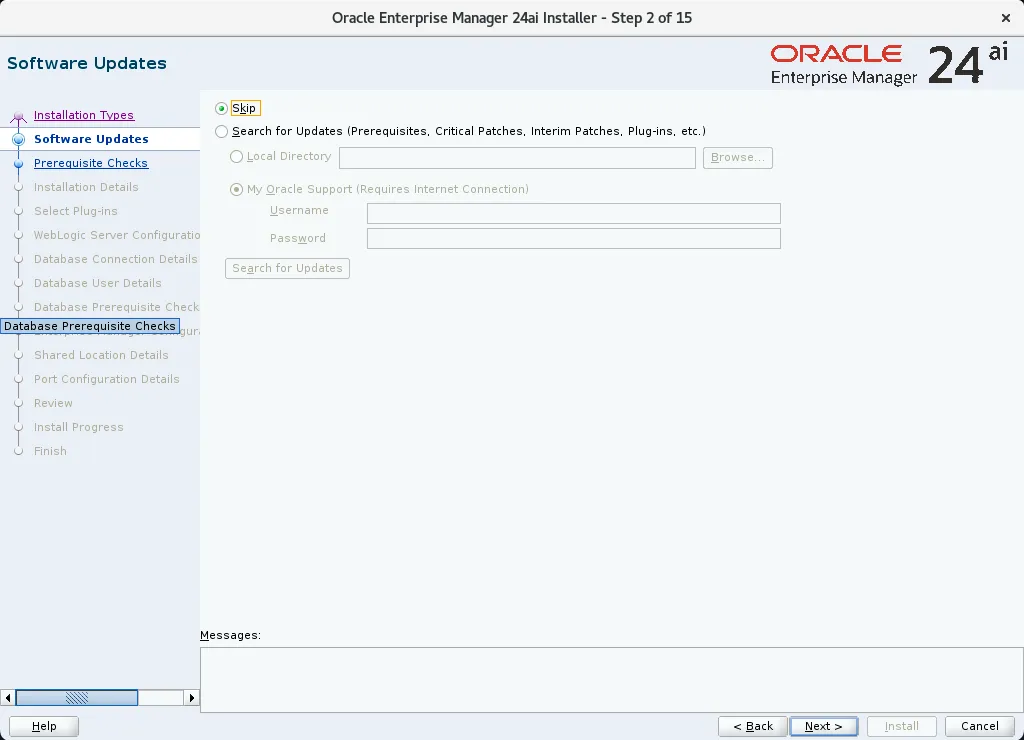
Task: Click the Review step circle icon
Action: [18, 403]
